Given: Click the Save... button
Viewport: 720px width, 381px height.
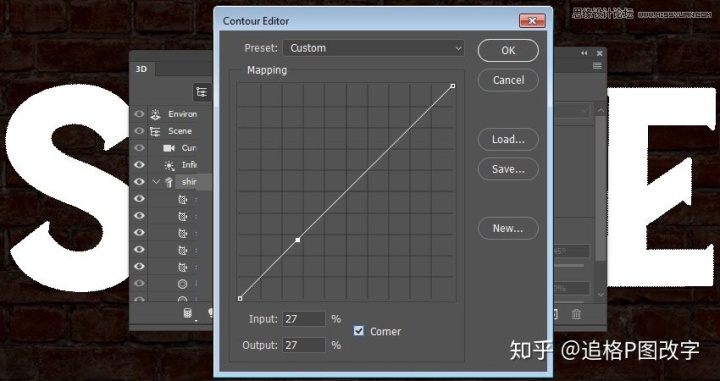Looking at the screenshot, I should (x=508, y=169).
